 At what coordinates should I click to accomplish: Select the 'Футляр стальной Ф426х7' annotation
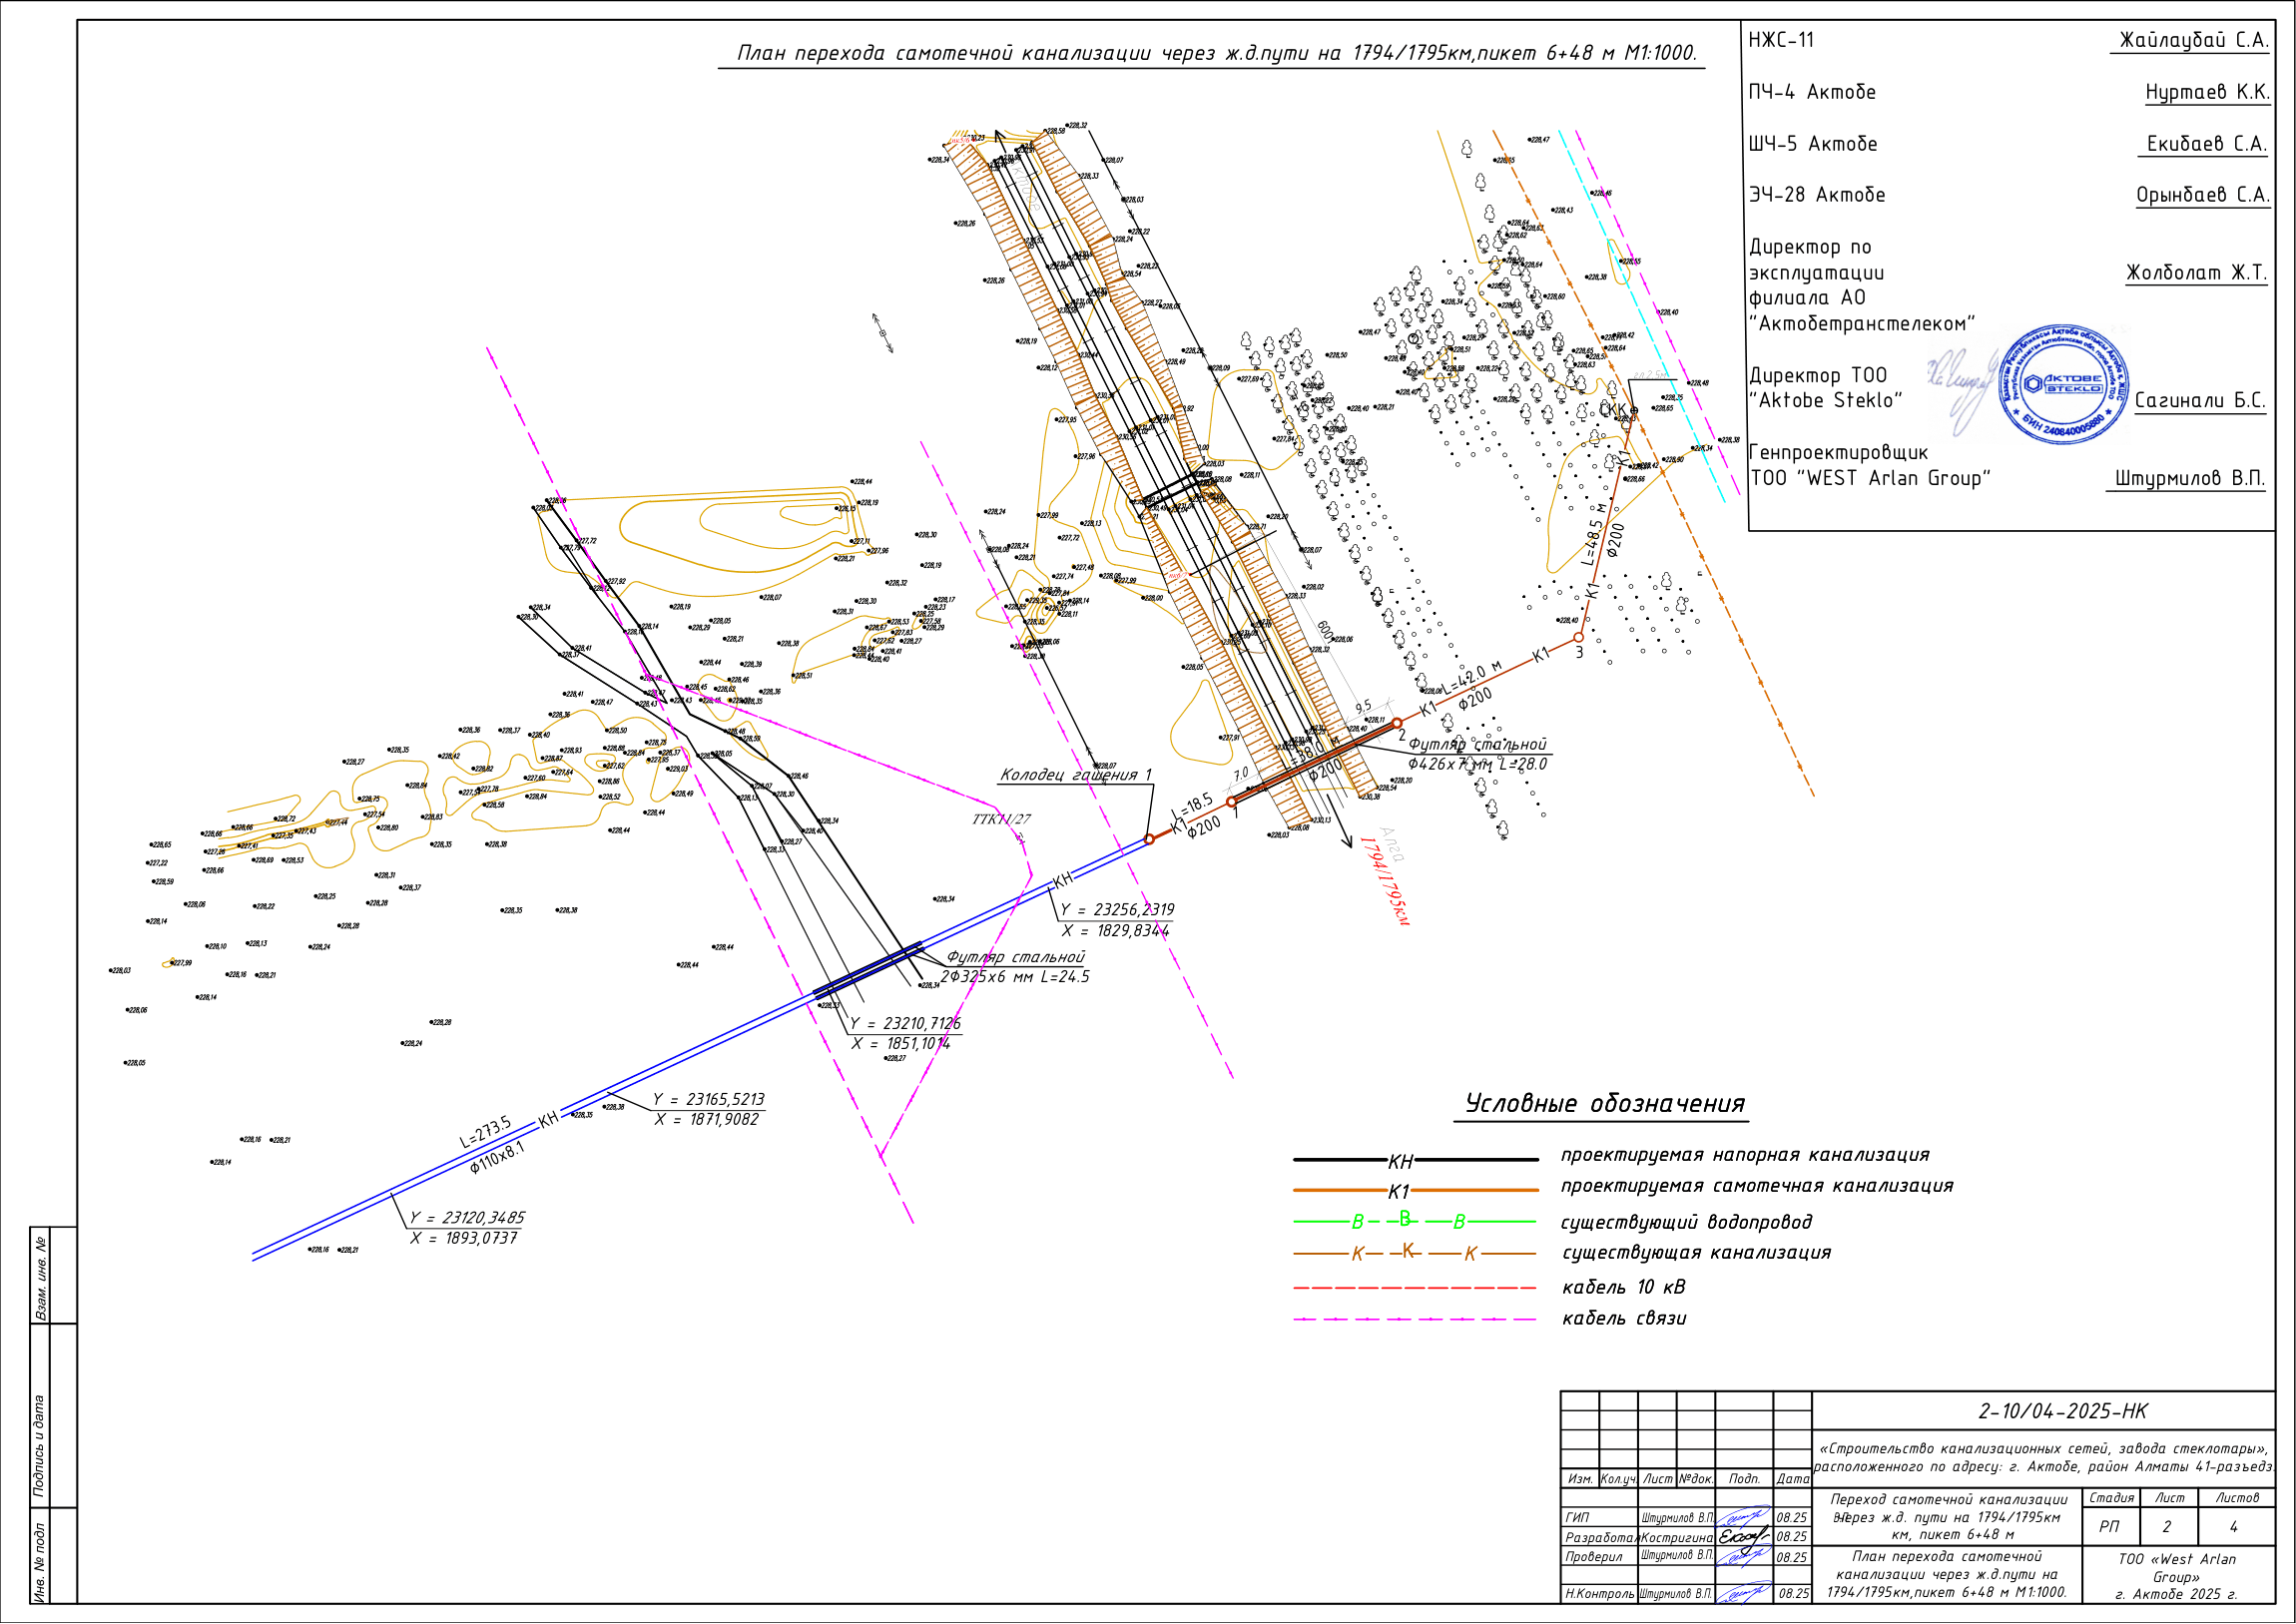(1478, 754)
